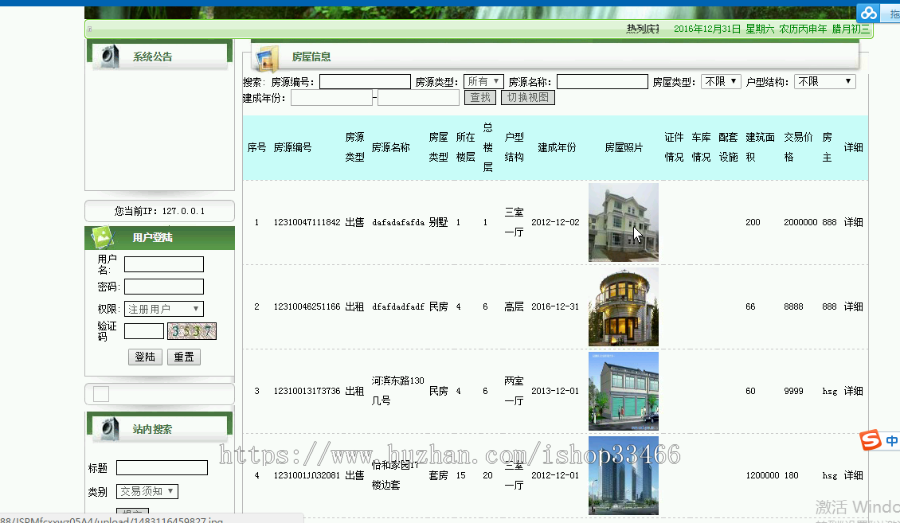
Task: Click property number 12310048251166
Action: (307, 307)
